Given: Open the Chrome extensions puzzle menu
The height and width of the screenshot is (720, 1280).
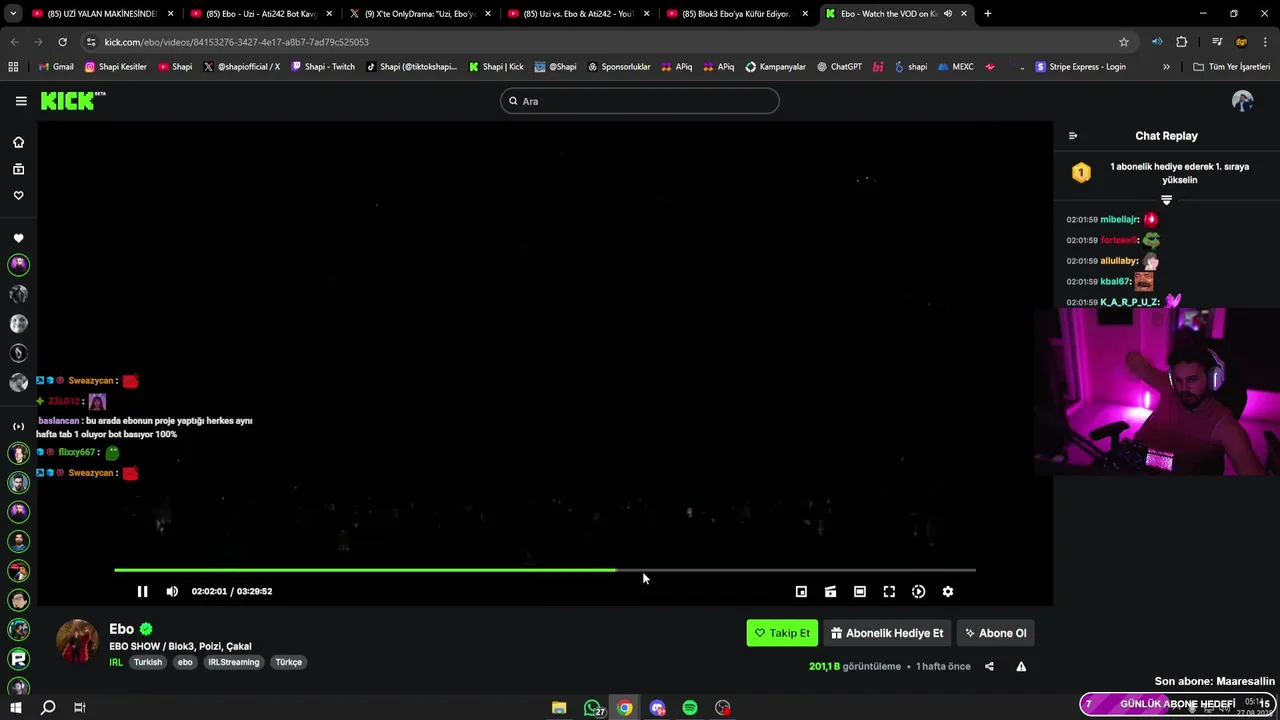Looking at the screenshot, I should pyautogui.click(x=1182, y=42).
